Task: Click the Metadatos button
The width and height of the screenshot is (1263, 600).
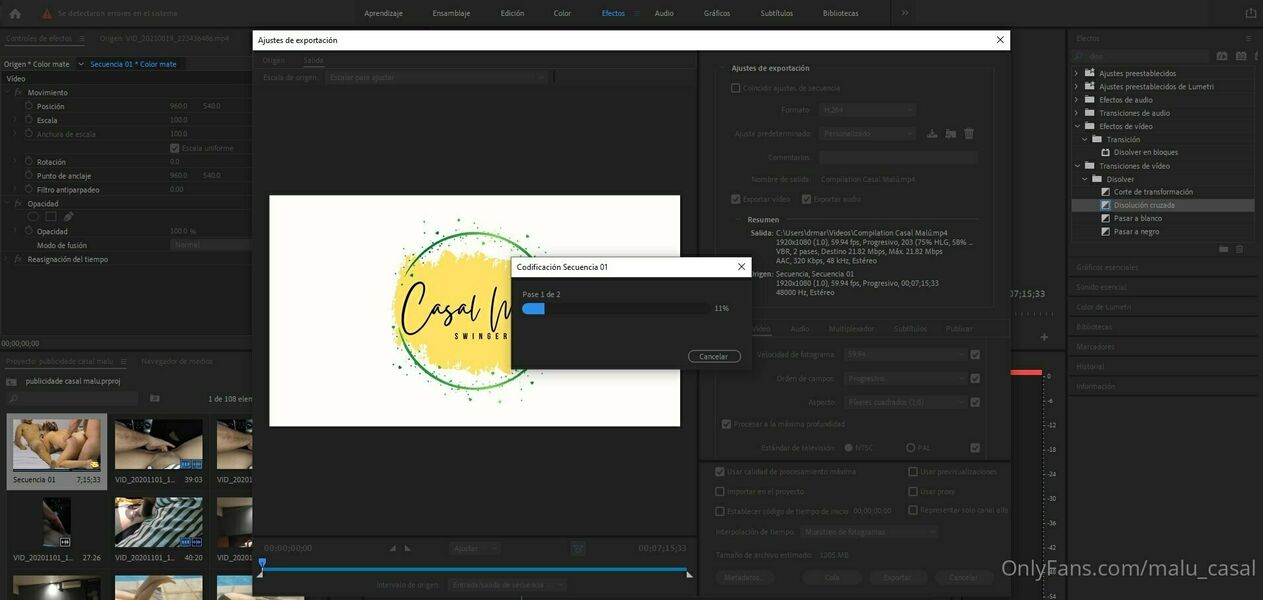Action: [x=744, y=577]
